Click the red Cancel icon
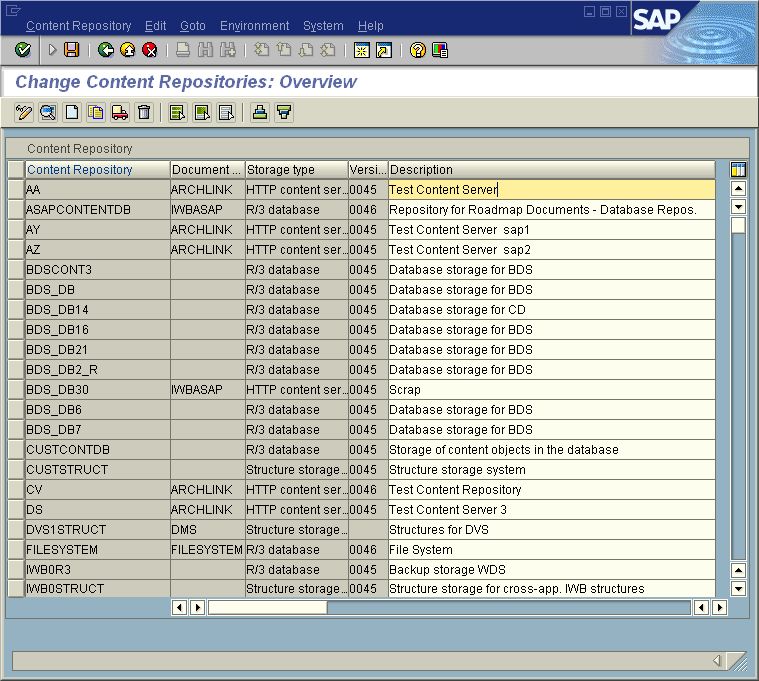759x681 pixels. point(150,50)
